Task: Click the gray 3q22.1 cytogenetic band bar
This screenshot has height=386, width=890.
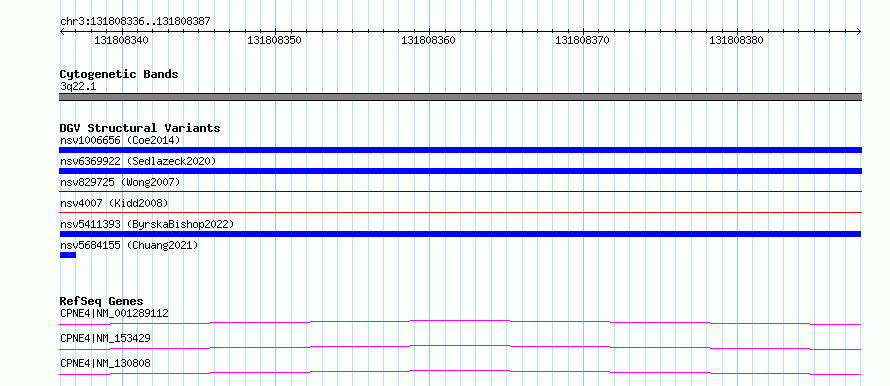Action: click(460, 97)
